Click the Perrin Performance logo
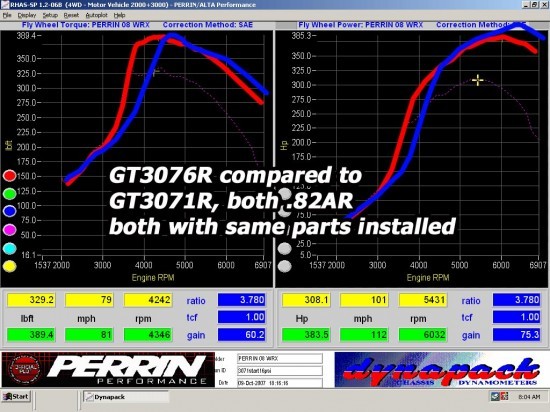 tap(108, 370)
